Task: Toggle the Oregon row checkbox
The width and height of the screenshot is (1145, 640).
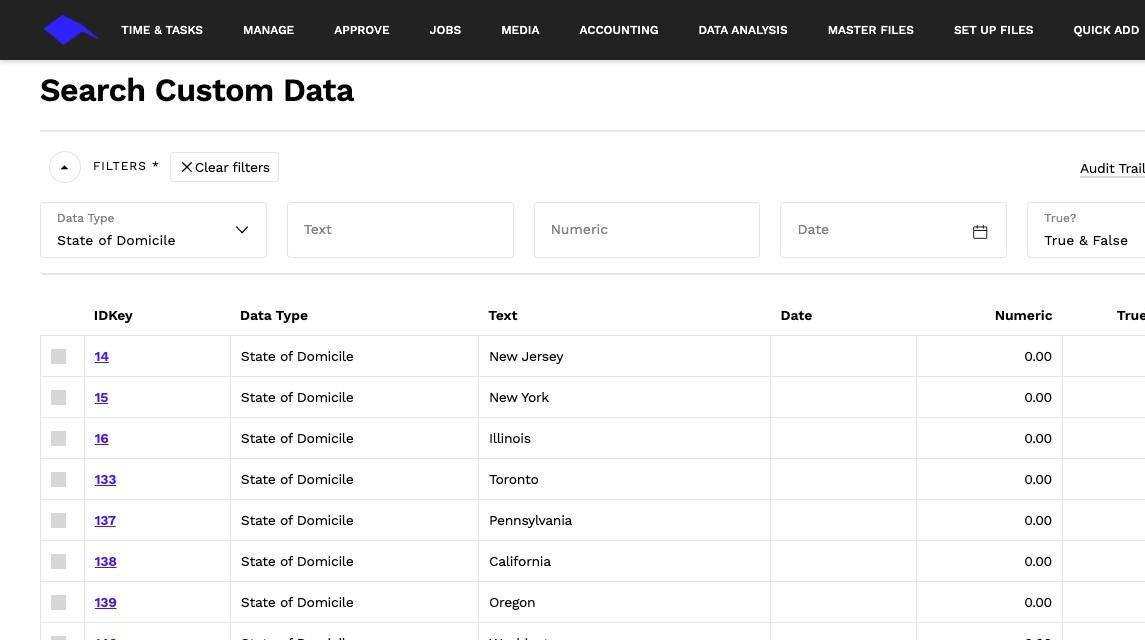Action: tap(58, 602)
